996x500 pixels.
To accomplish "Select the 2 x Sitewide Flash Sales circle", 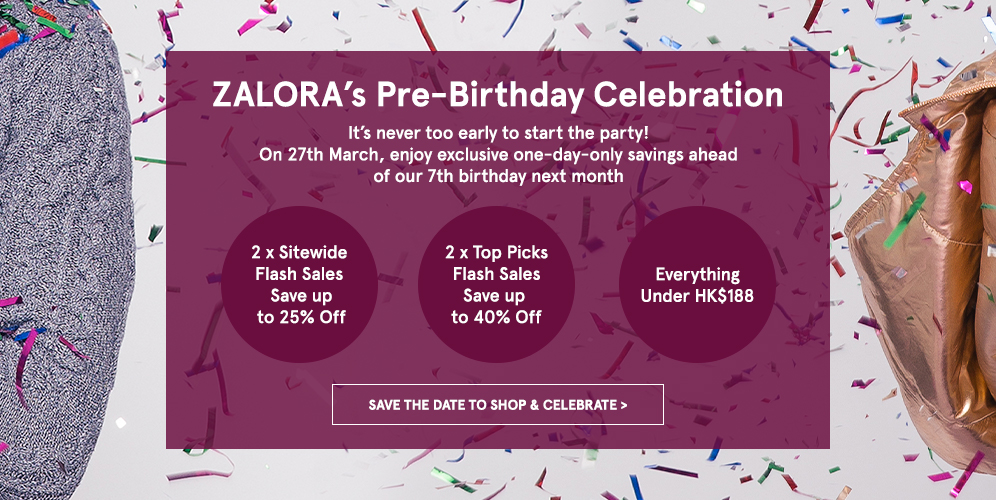I will [299, 284].
